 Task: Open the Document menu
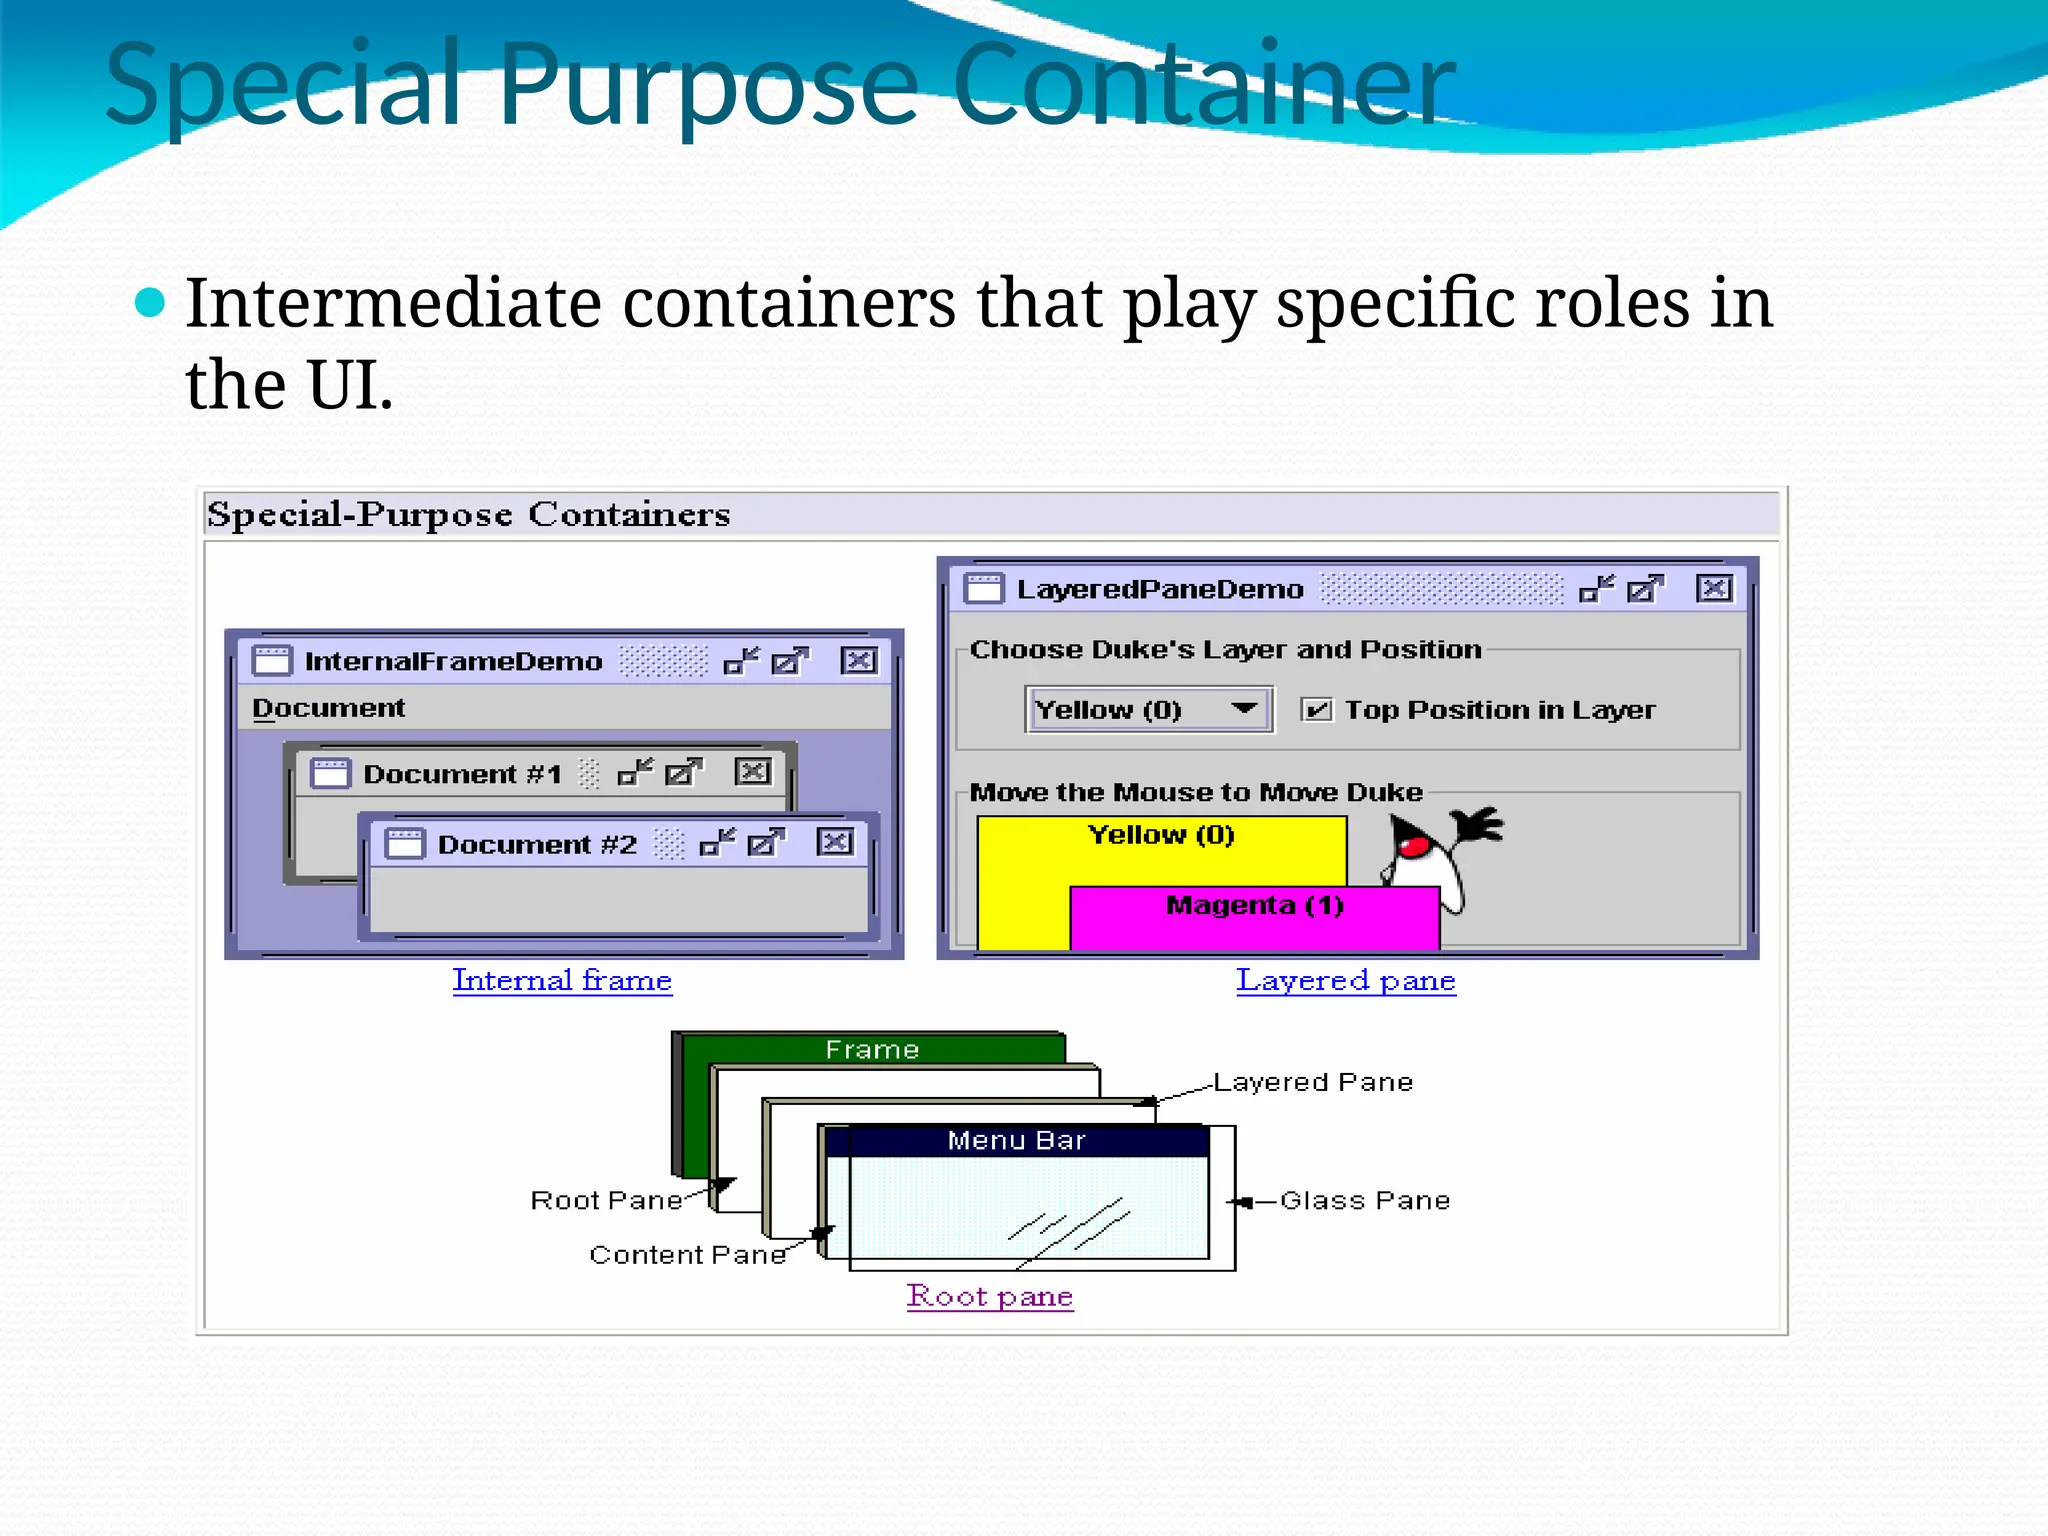(x=328, y=708)
